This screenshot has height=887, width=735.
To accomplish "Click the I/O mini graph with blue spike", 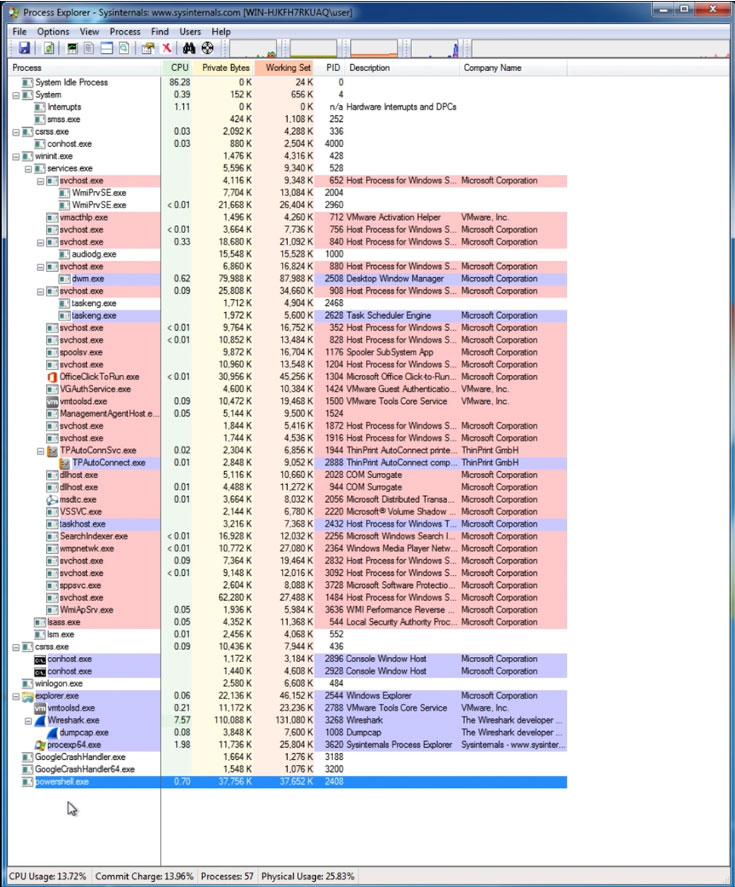I will [435, 49].
